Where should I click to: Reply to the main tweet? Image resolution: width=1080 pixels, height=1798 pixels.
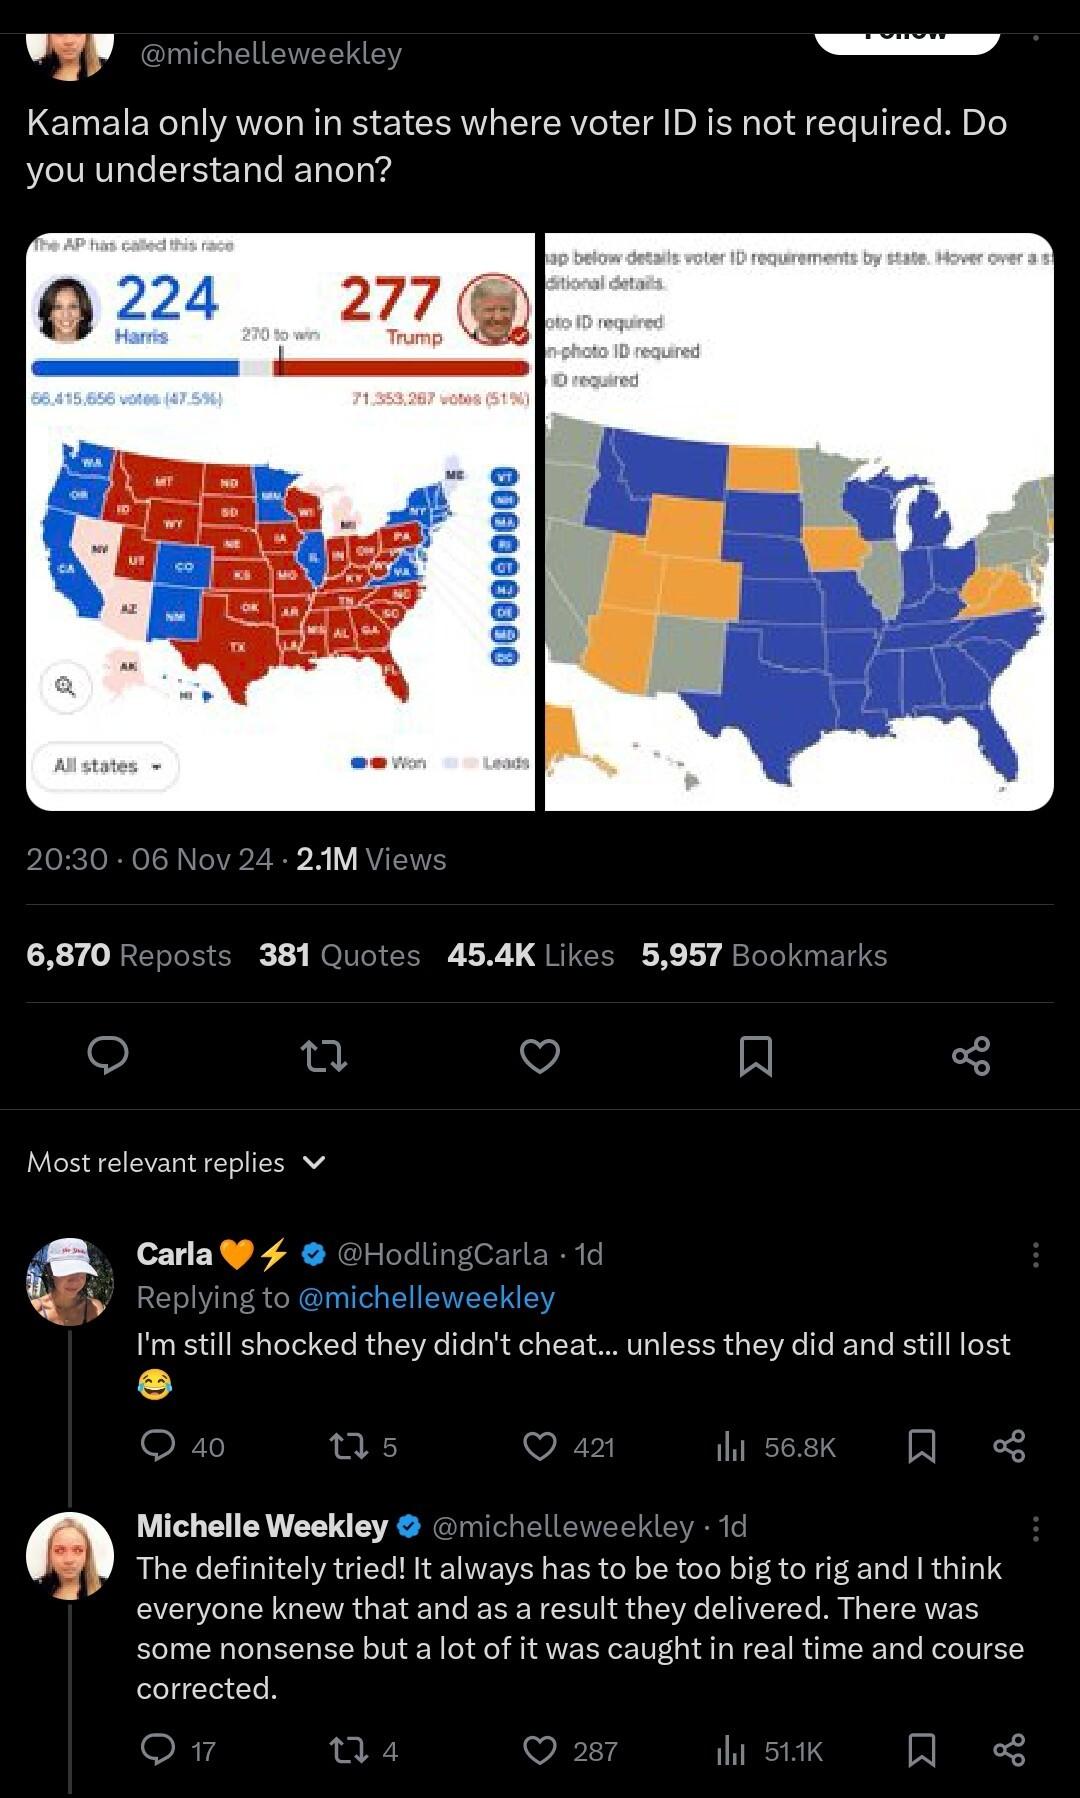tap(108, 1055)
